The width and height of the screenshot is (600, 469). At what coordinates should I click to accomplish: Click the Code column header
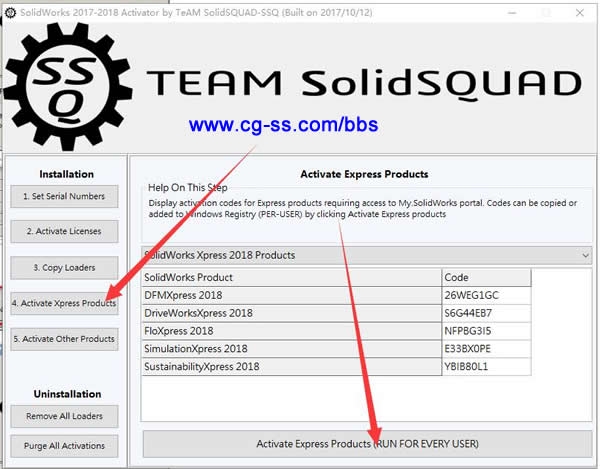pos(486,277)
